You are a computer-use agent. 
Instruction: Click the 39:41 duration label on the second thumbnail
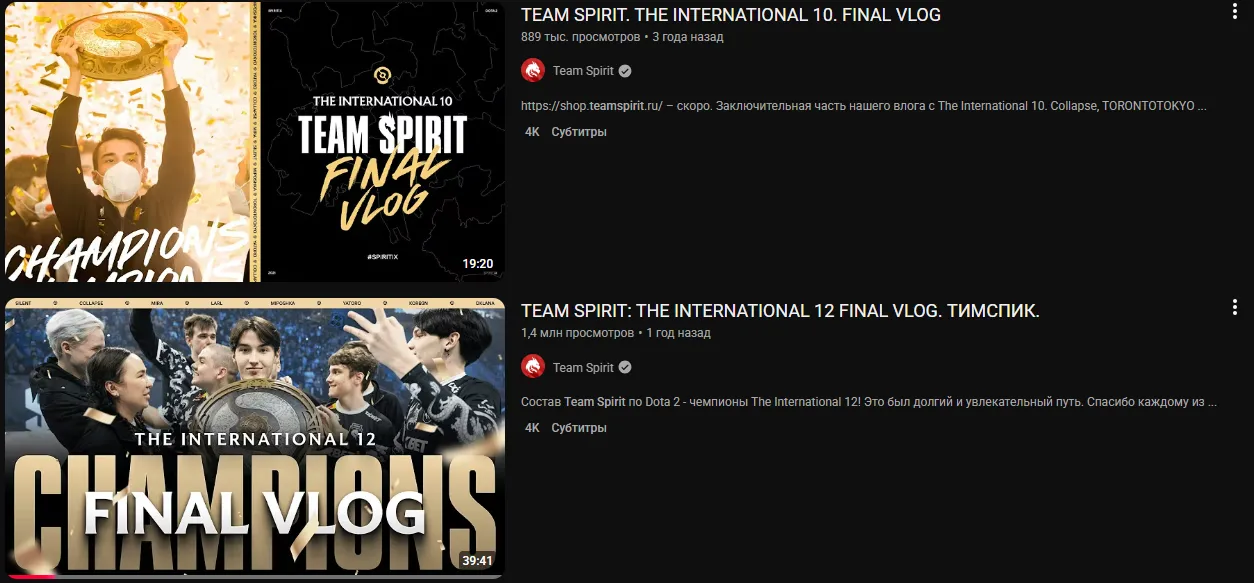click(478, 560)
